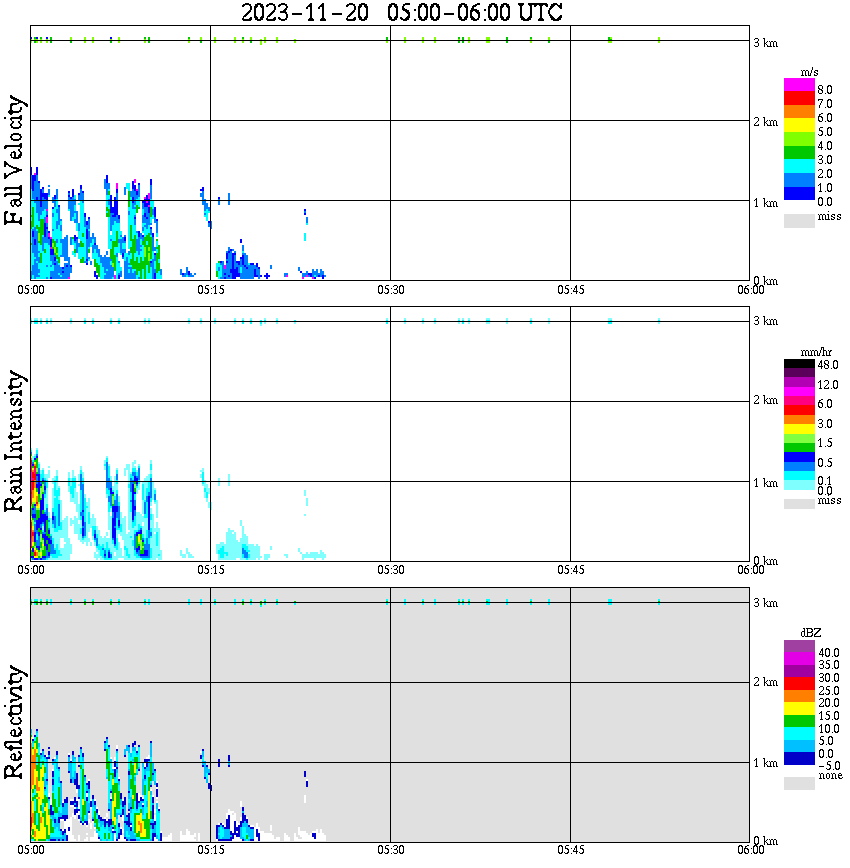Viewport: 850px width, 868px height.
Task: Select the red swatch in Reflectivity legend
Action: tap(799, 684)
